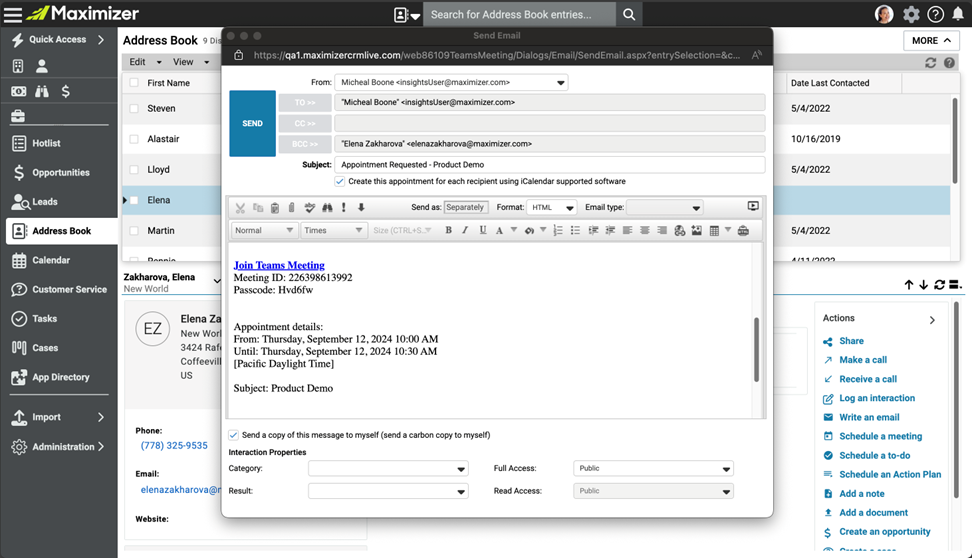The width and height of the screenshot is (972, 558).
Task: Run spell check icon
Action: 309,208
